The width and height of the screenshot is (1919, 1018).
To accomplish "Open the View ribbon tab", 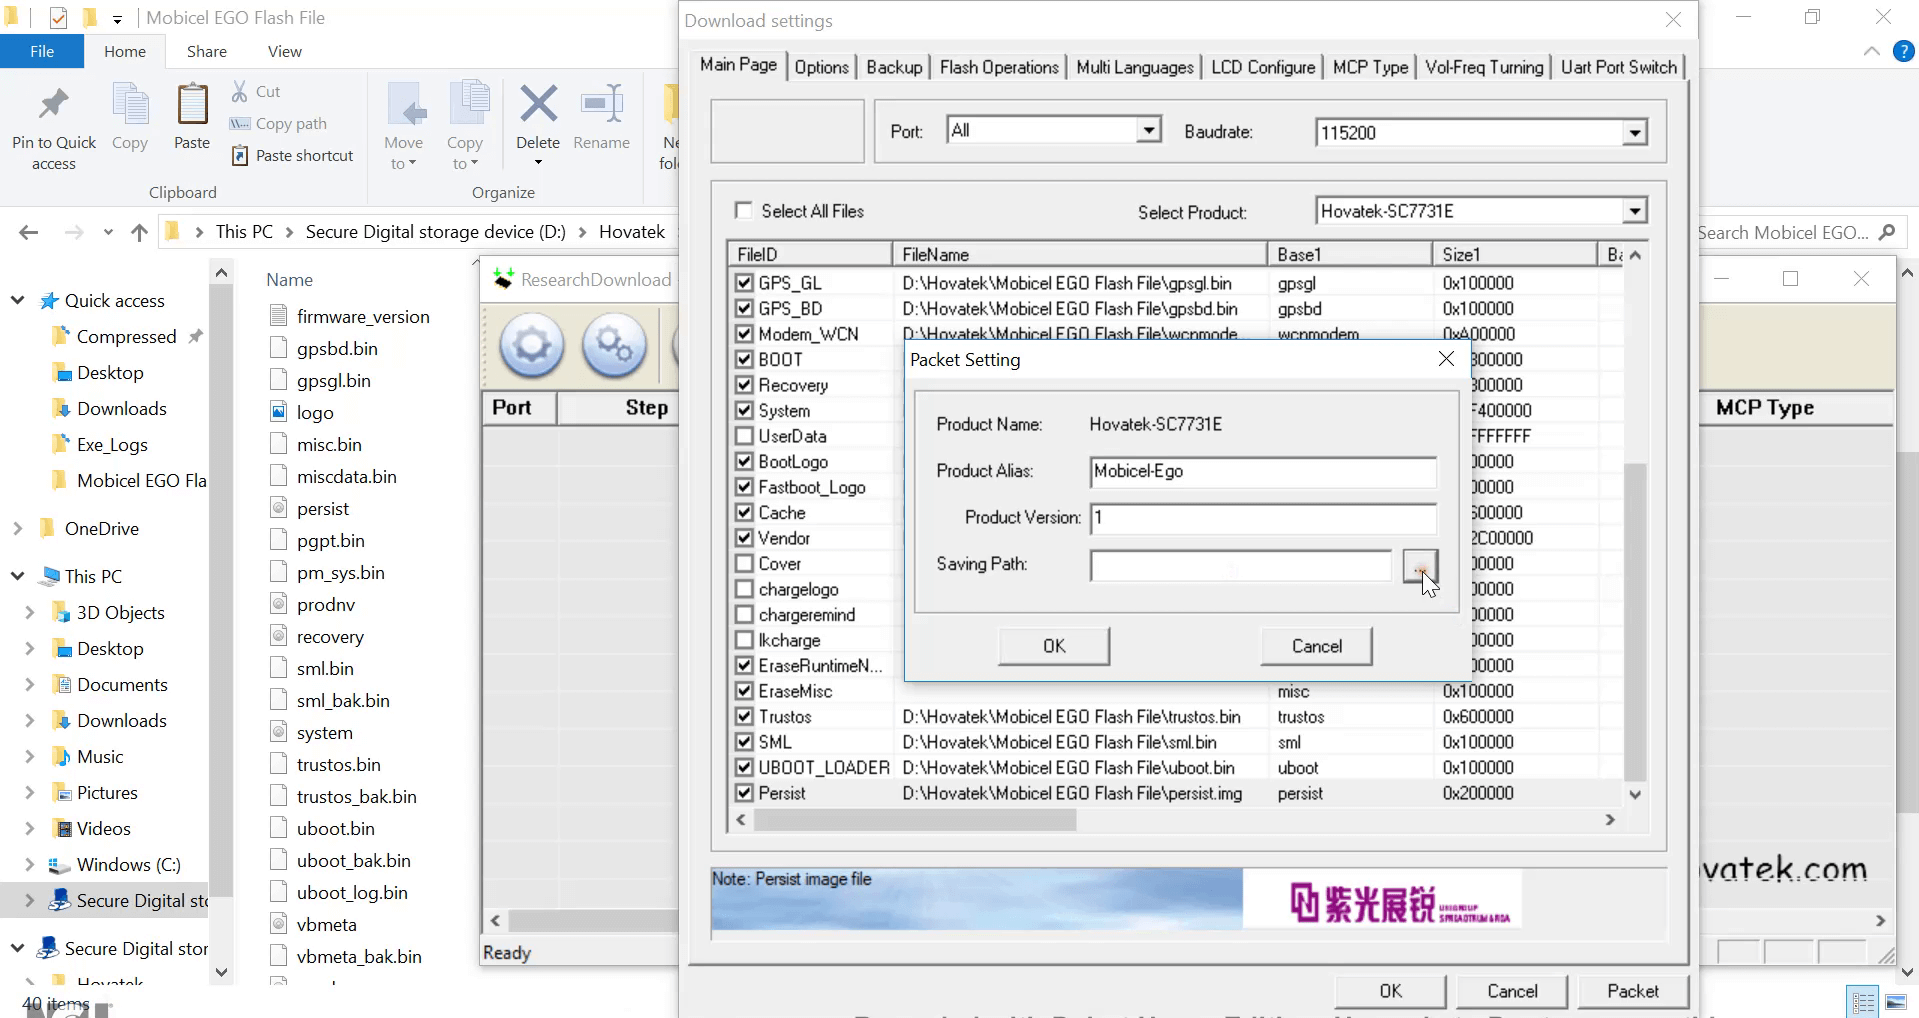I will pos(283,51).
